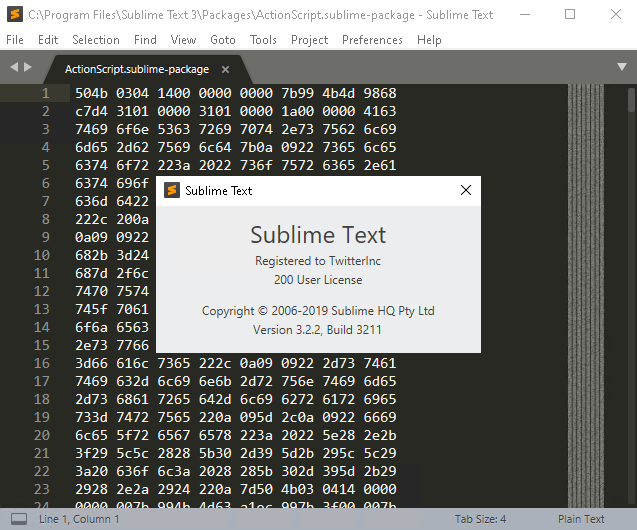Click line number 16 in the gutter
The image size is (637, 530).
42,363
